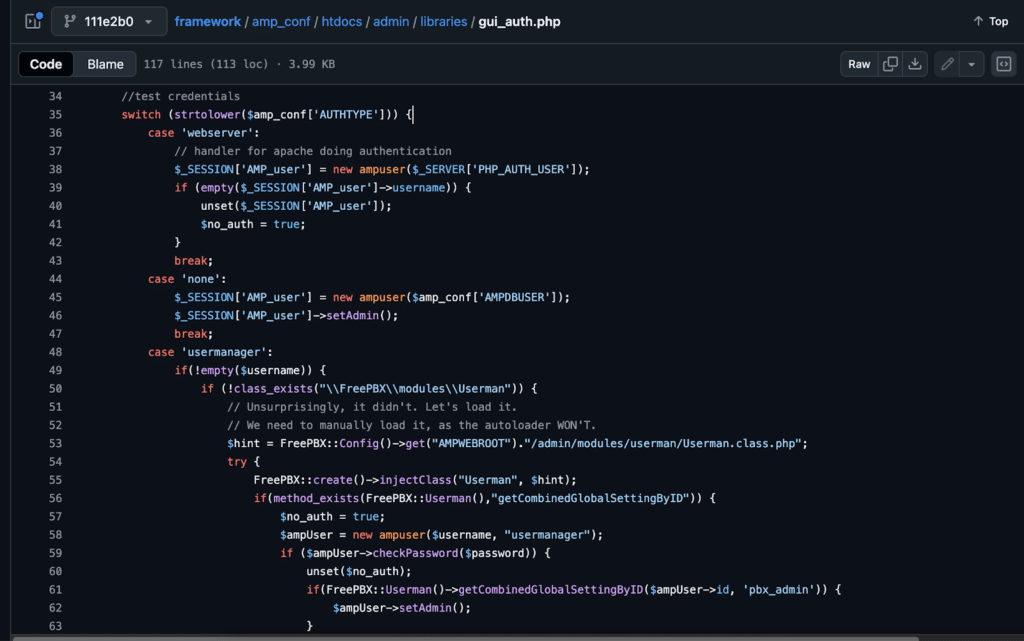Download the raw file icon

point(915,64)
